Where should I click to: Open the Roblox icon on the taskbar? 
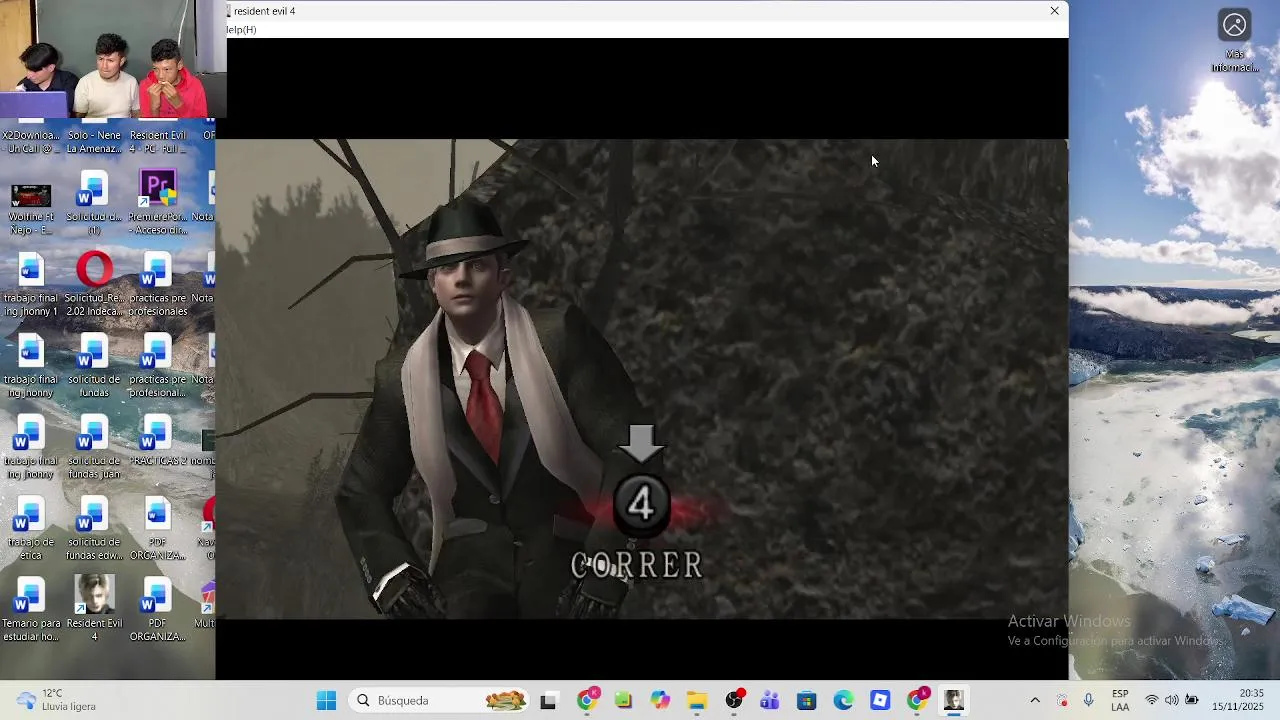point(880,701)
